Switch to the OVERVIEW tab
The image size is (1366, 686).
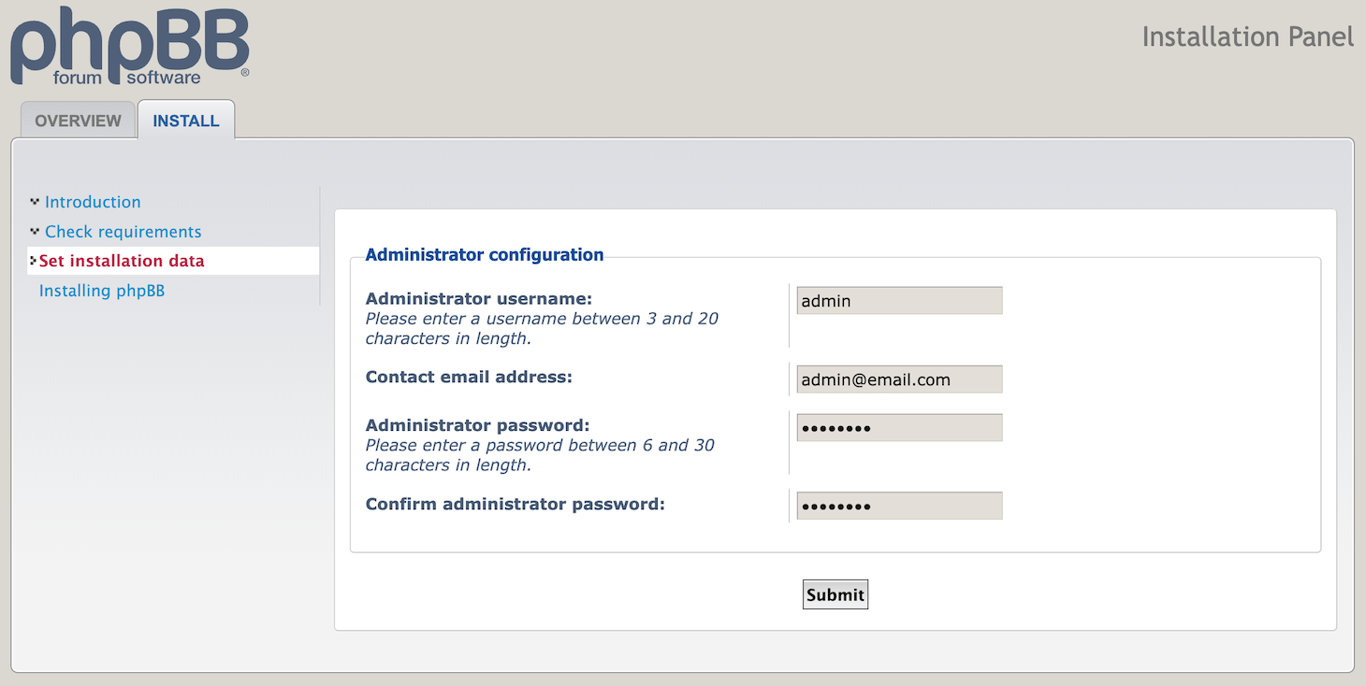77,120
